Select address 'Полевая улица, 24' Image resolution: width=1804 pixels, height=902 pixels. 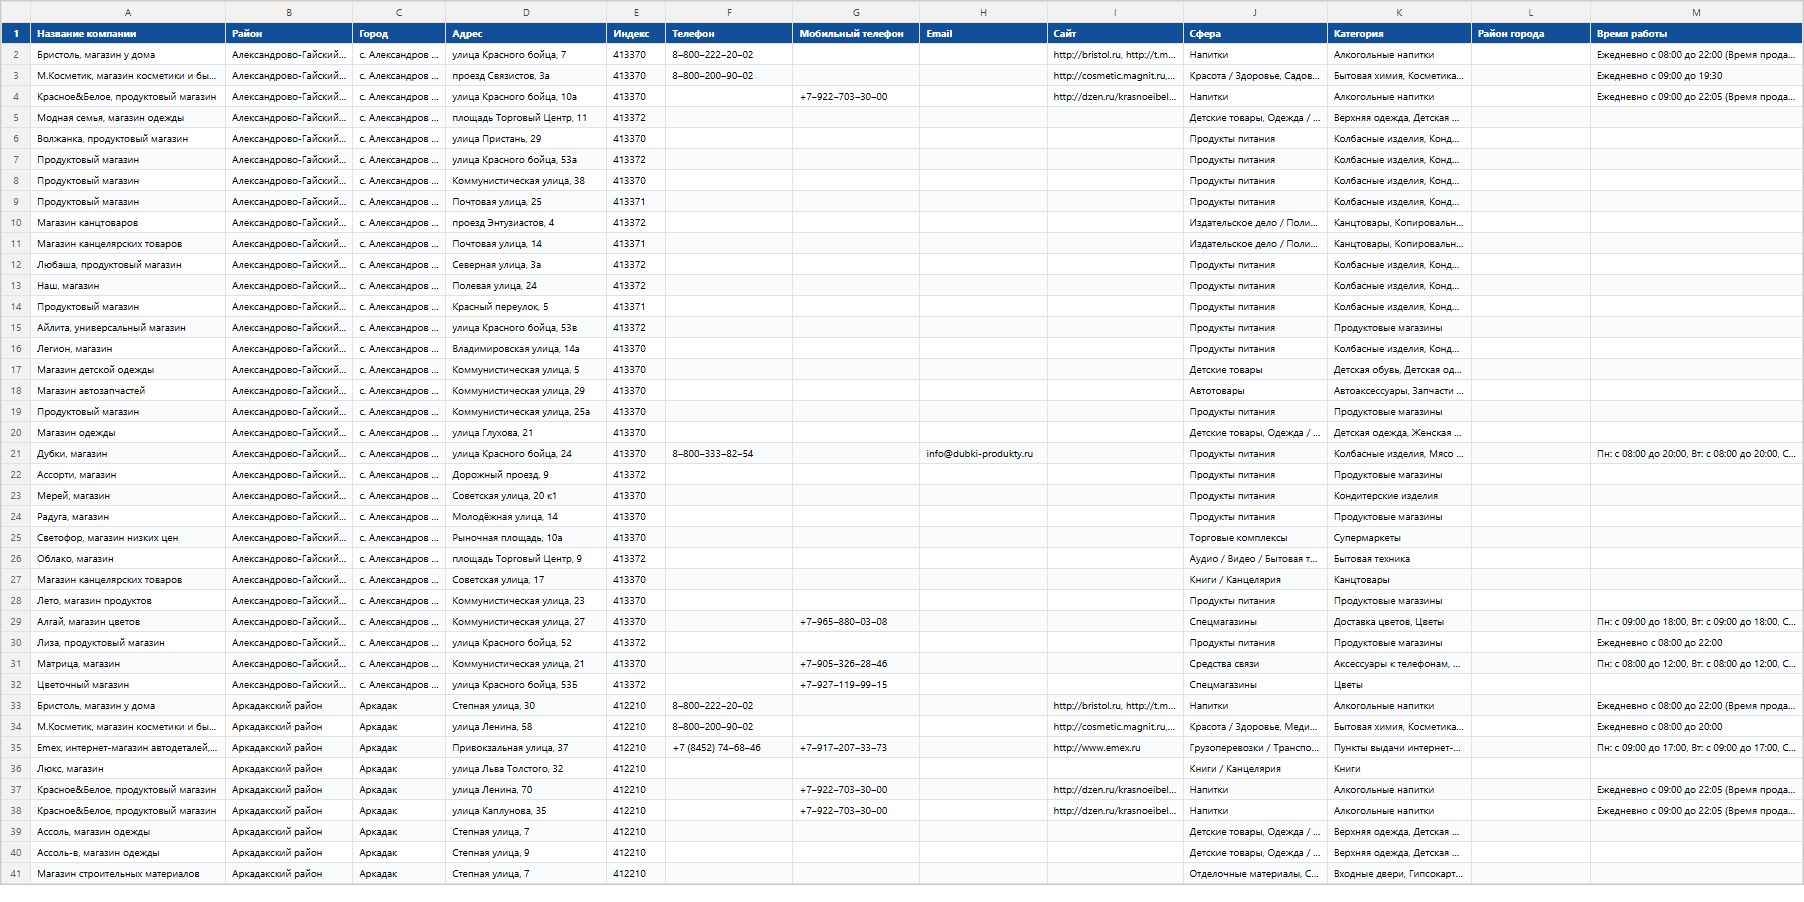coord(526,286)
